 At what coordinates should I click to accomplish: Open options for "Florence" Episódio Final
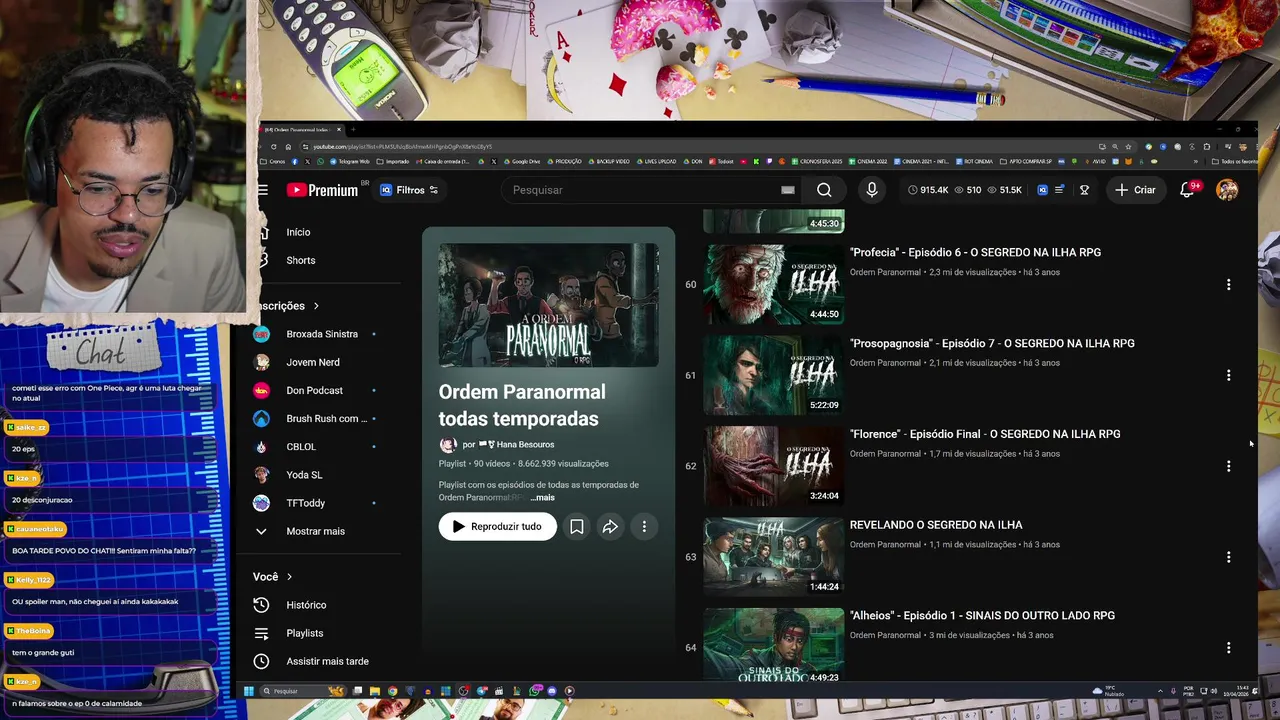pyautogui.click(x=1228, y=467)
